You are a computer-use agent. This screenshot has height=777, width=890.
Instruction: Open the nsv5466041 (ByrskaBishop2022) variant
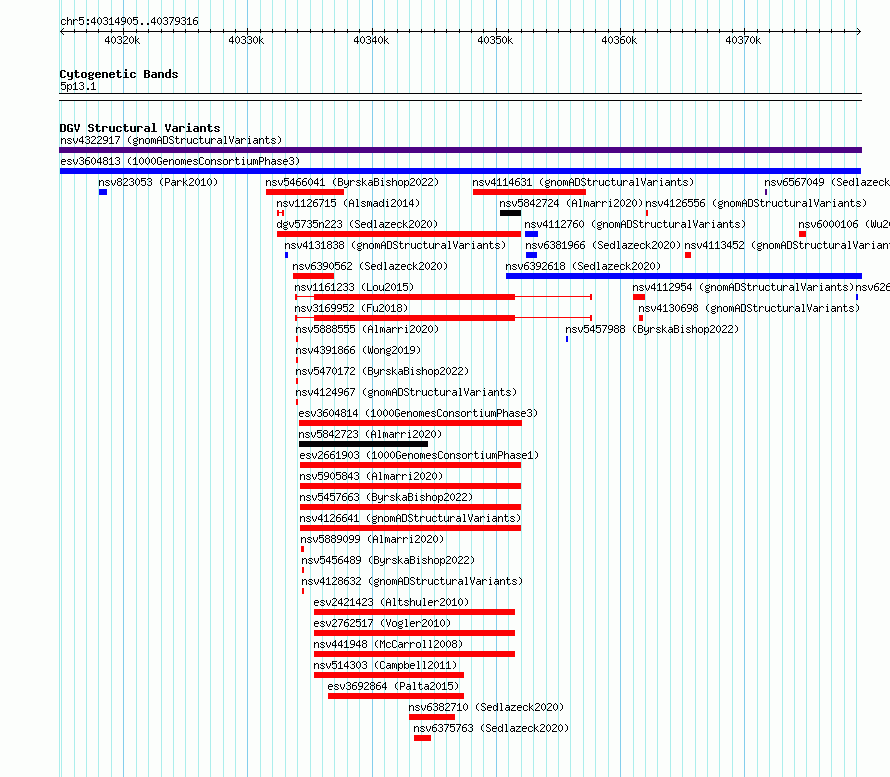(x=352, y=182)
